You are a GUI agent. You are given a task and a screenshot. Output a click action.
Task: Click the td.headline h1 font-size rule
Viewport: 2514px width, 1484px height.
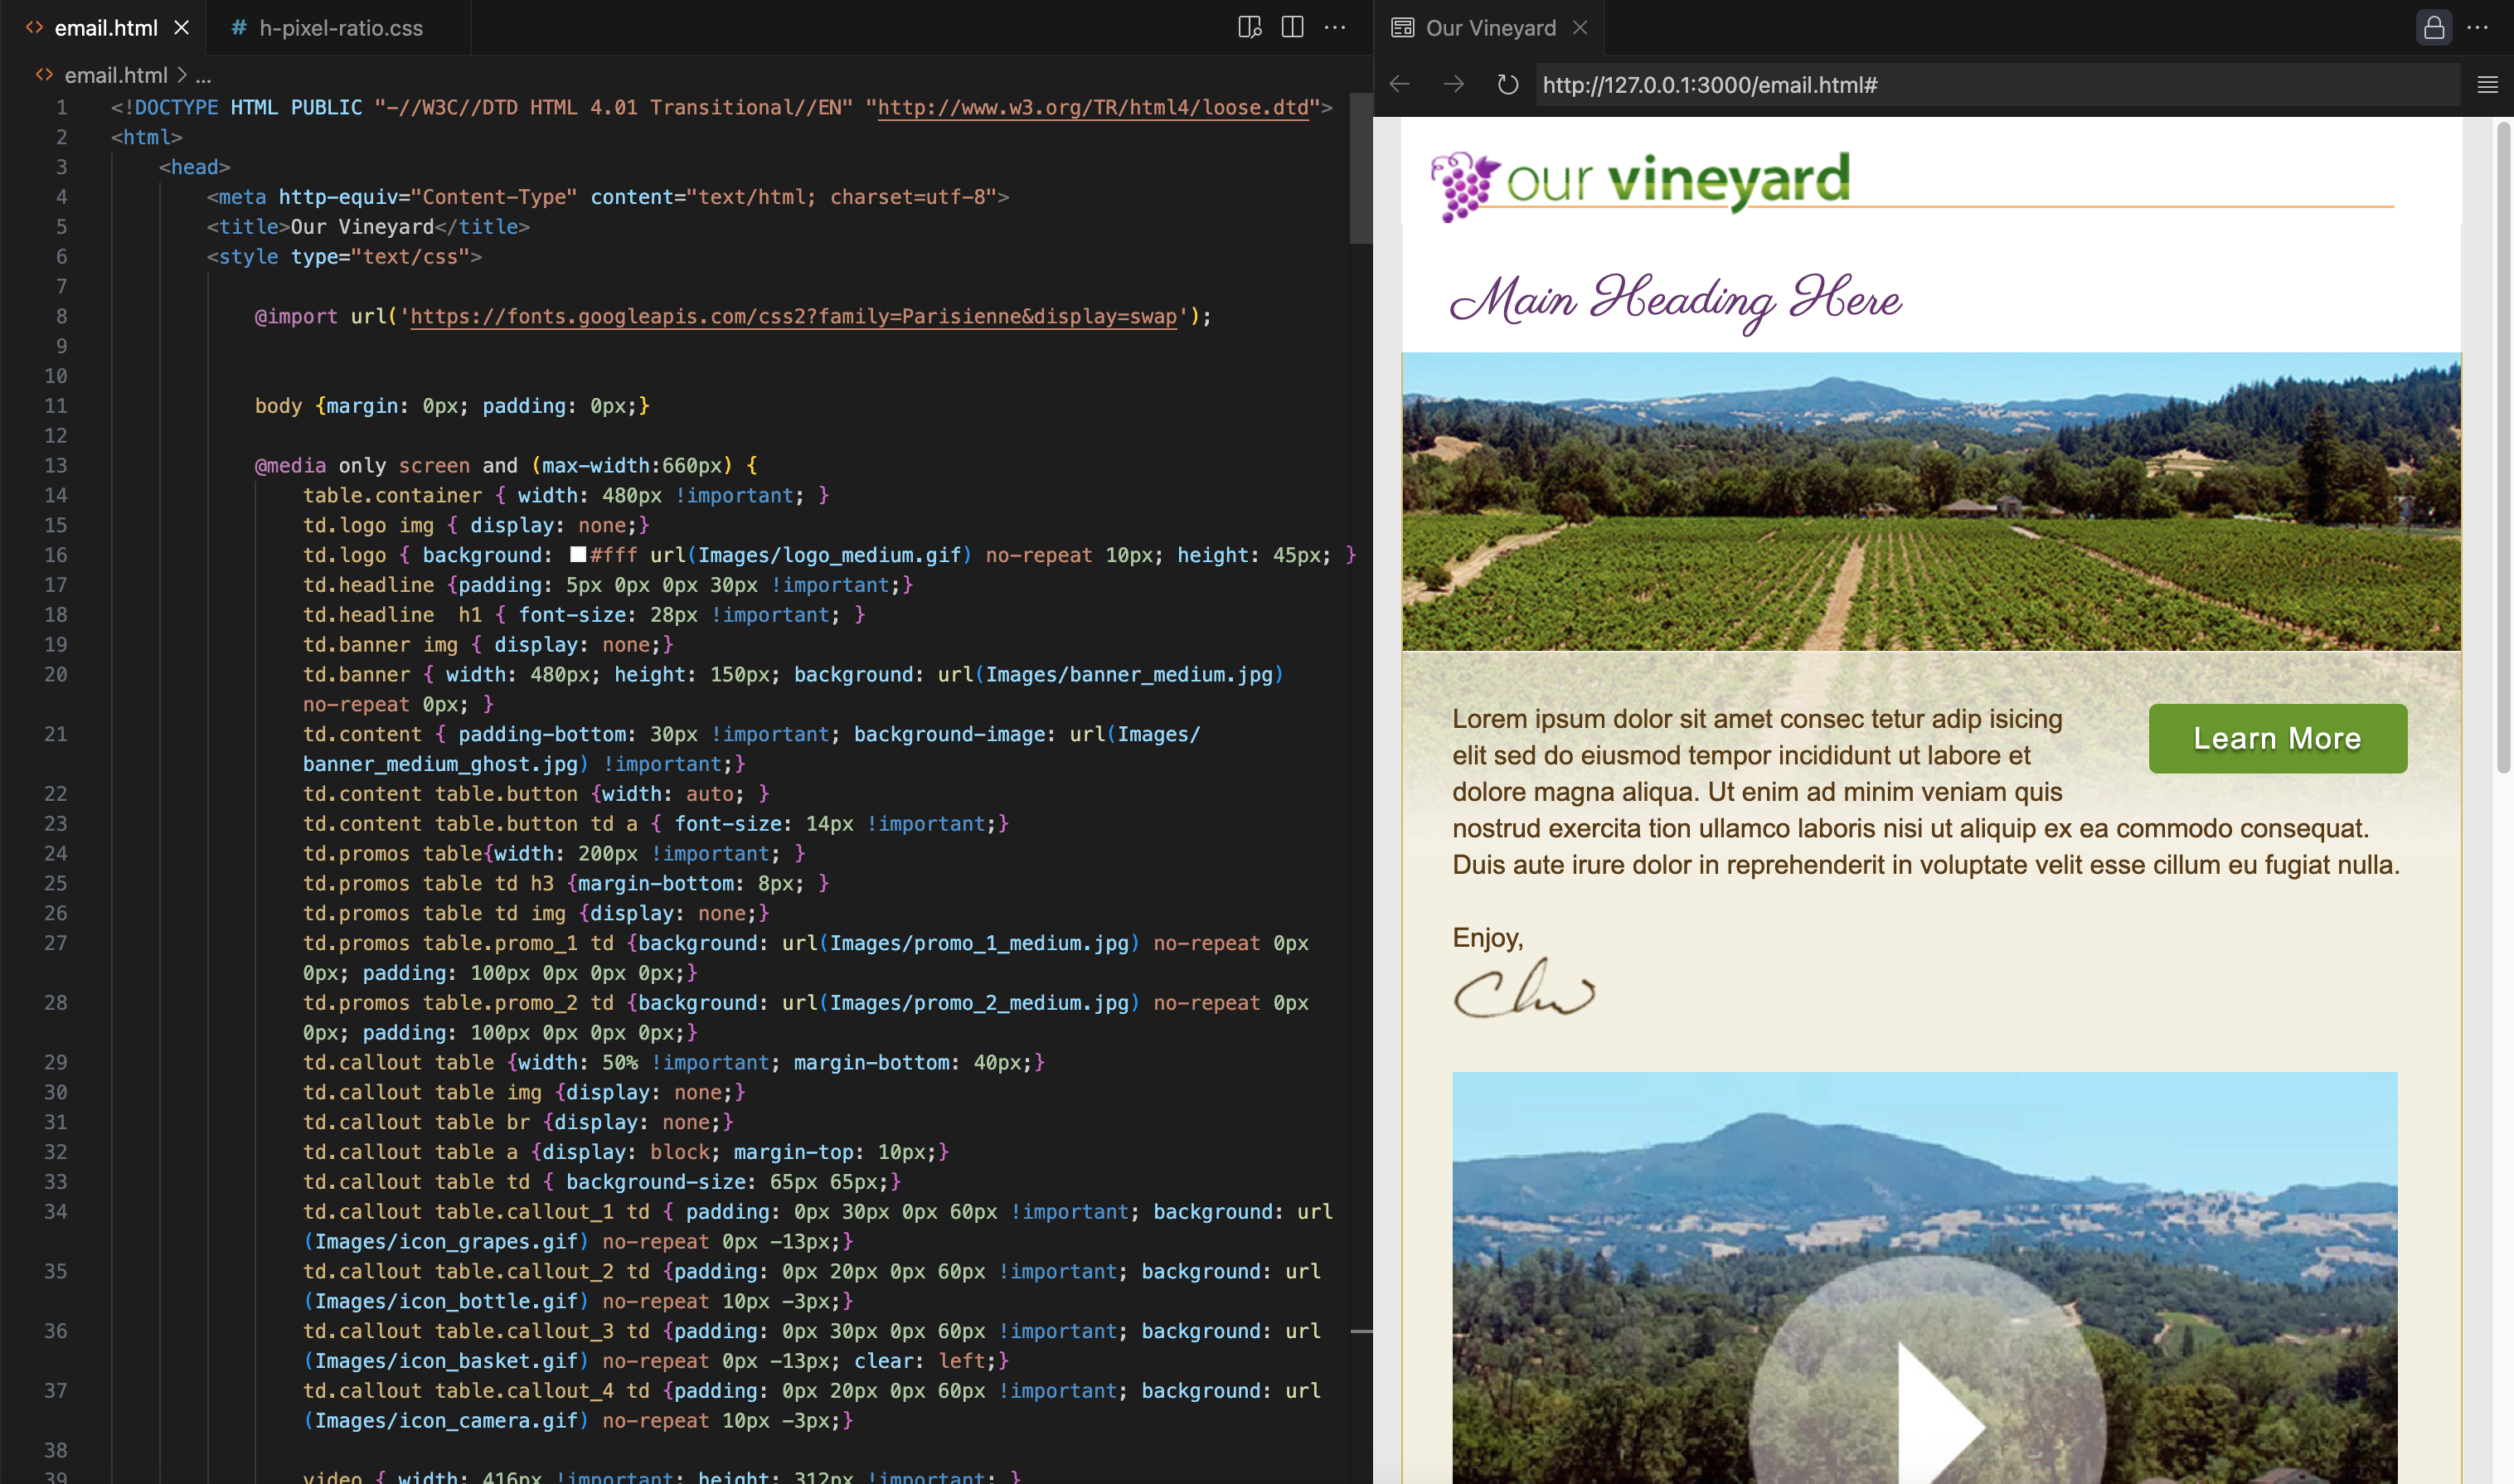pyautogui.click(x=583, y=615)
